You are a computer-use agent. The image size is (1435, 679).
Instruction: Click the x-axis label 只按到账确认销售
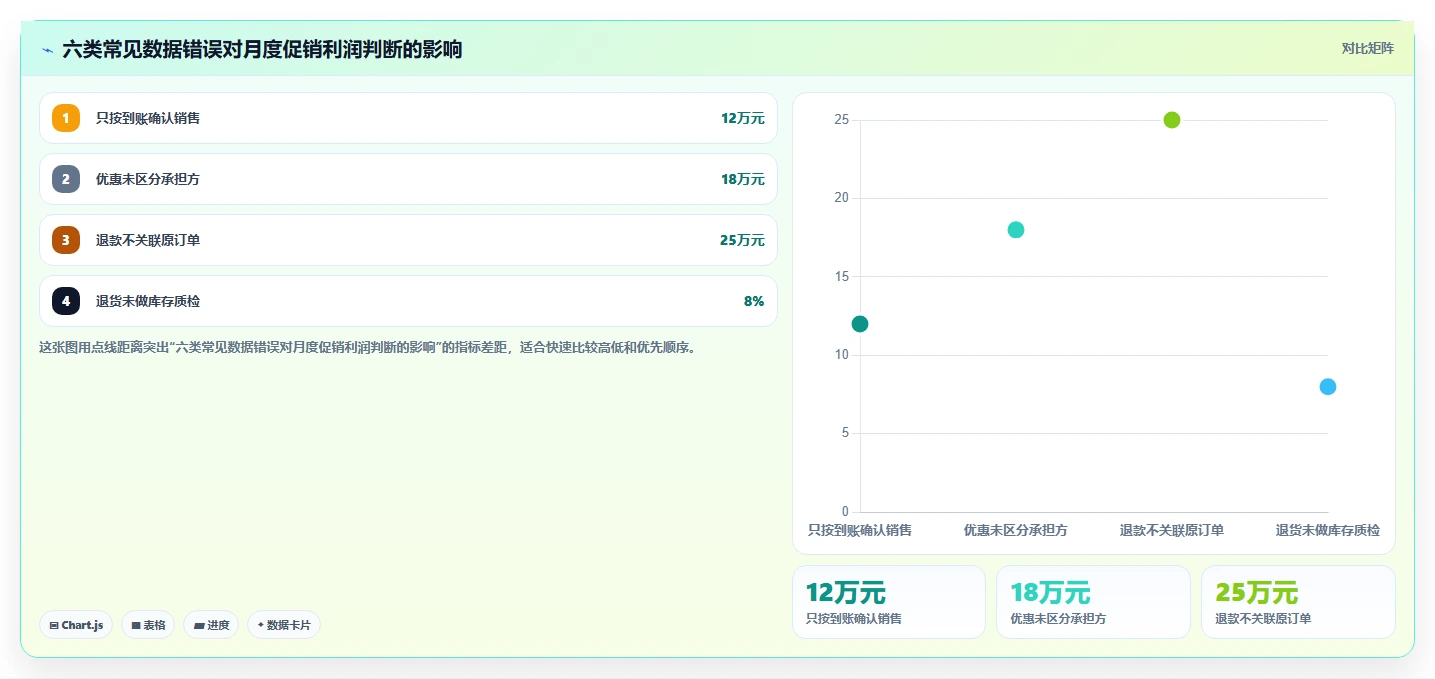click(x=860, y=530)
